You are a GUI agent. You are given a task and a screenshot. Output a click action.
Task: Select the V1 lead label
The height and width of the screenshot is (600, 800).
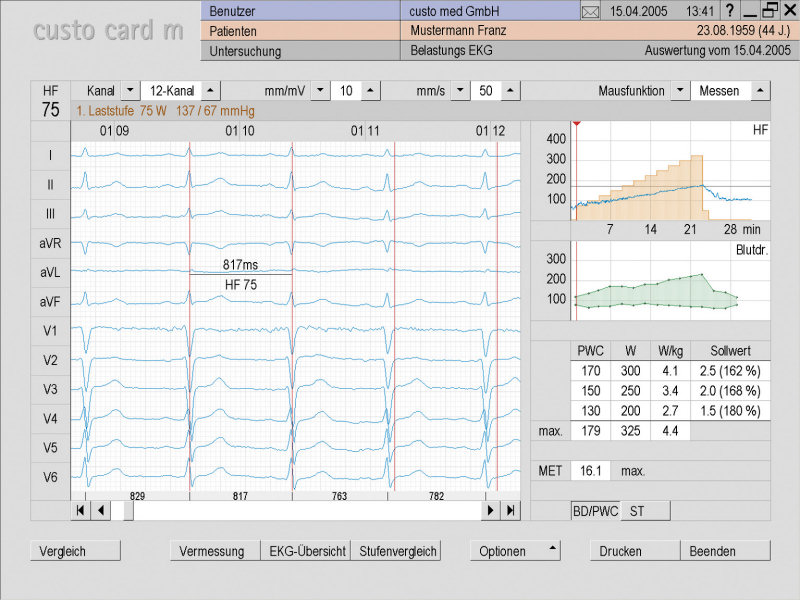50,331
